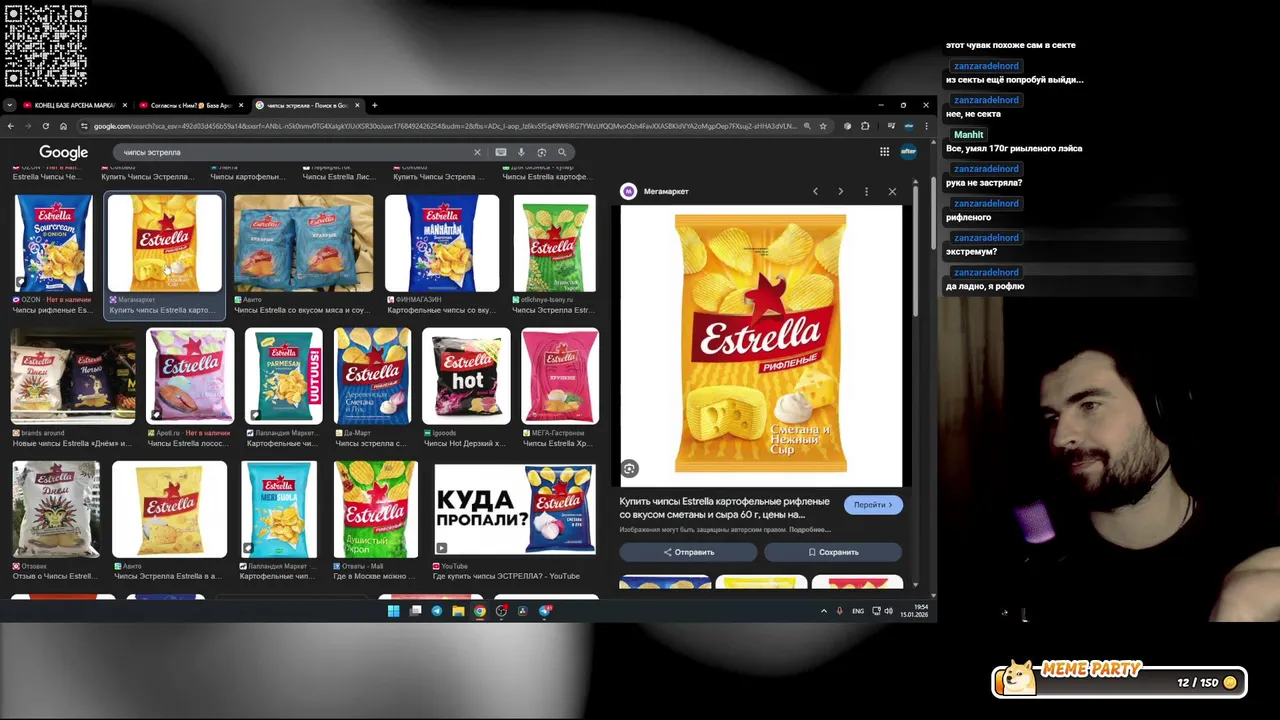Open File Explorer from taskbar

coord(458,611)
